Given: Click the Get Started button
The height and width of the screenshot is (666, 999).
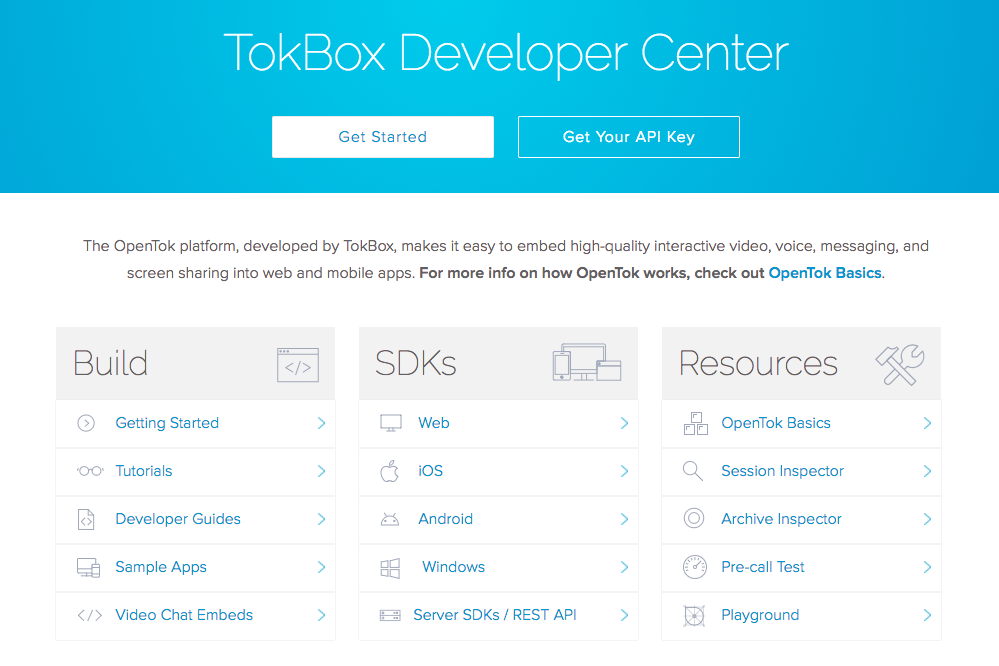Looking at the screenshot, I should 383,137.
